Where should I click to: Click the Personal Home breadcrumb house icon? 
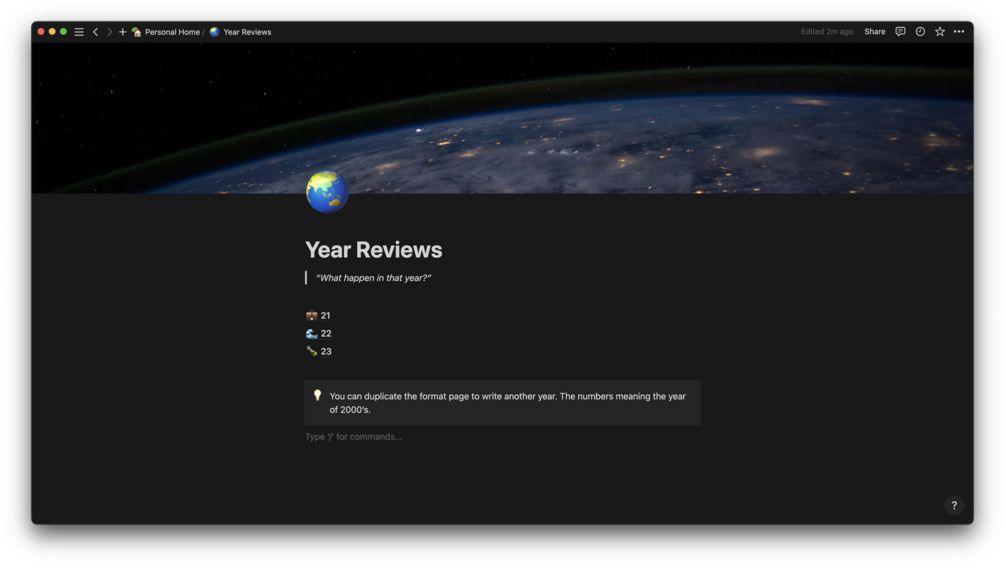pyautogui.click(x=137, y=32)
